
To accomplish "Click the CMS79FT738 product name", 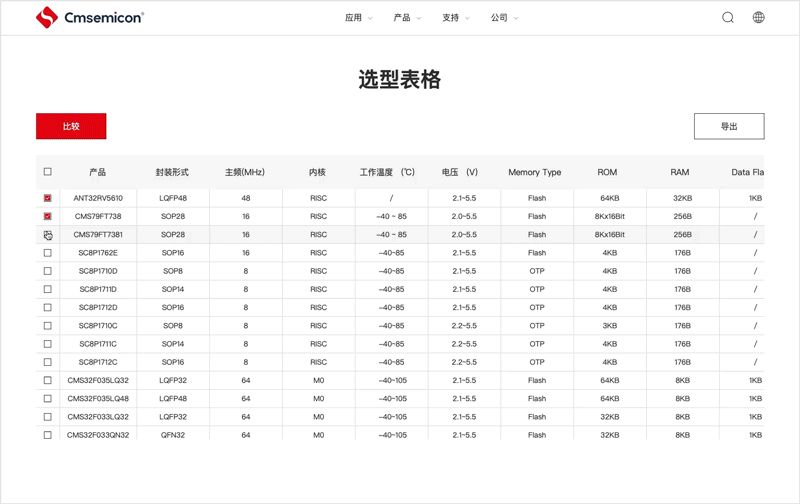I will (x=98, y=216).
